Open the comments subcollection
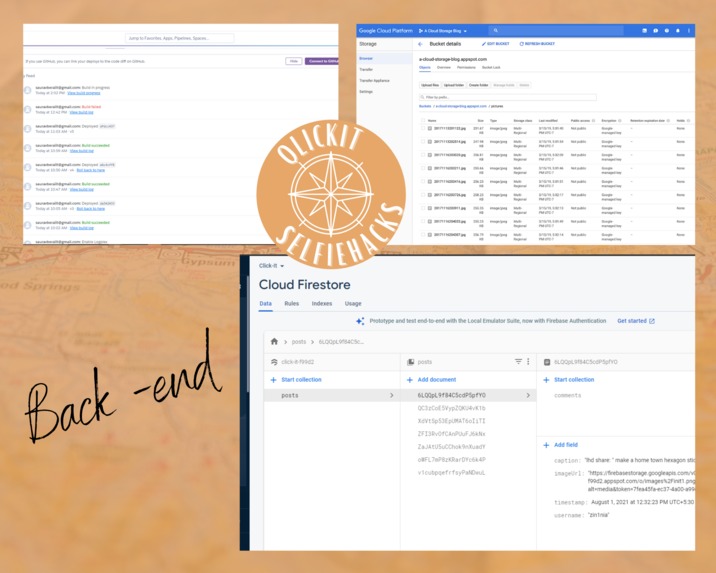The height and width of the screenshot is (573, 716). [x=567, y=395]
